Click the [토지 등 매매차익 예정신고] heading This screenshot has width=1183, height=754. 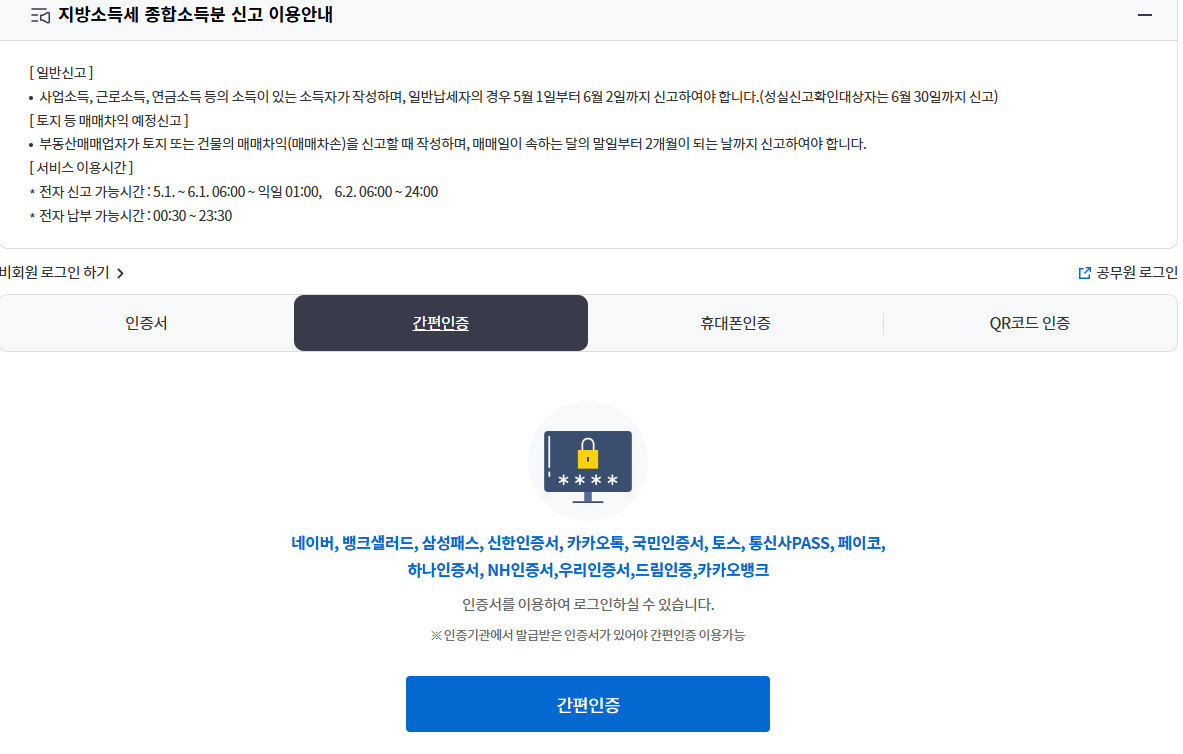[x=109, y=120]
